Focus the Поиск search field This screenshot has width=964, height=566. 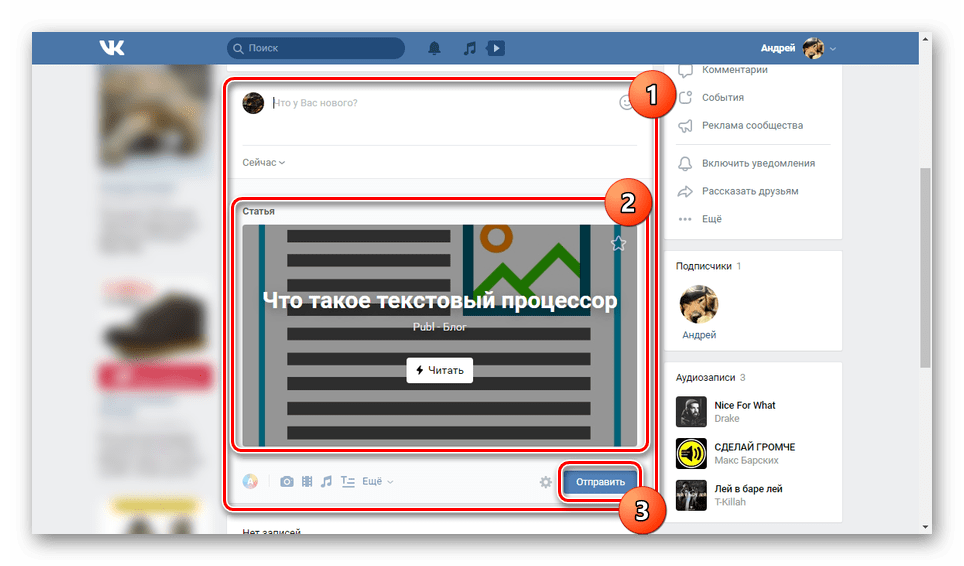pyautogui.click(x=316, y=48)
